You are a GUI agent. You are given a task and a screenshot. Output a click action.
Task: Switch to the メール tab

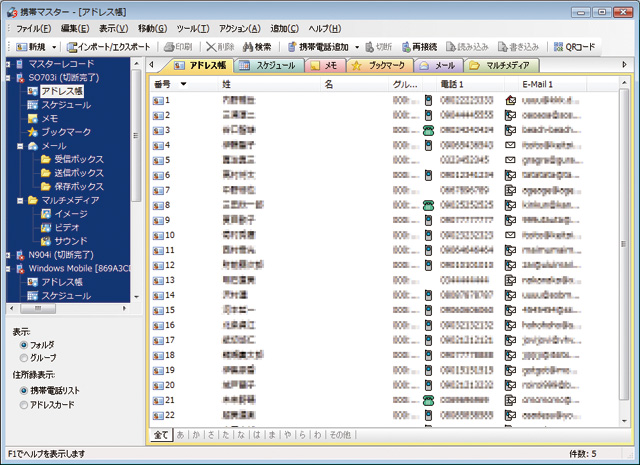pyautogui.click(x=438, y=65)
